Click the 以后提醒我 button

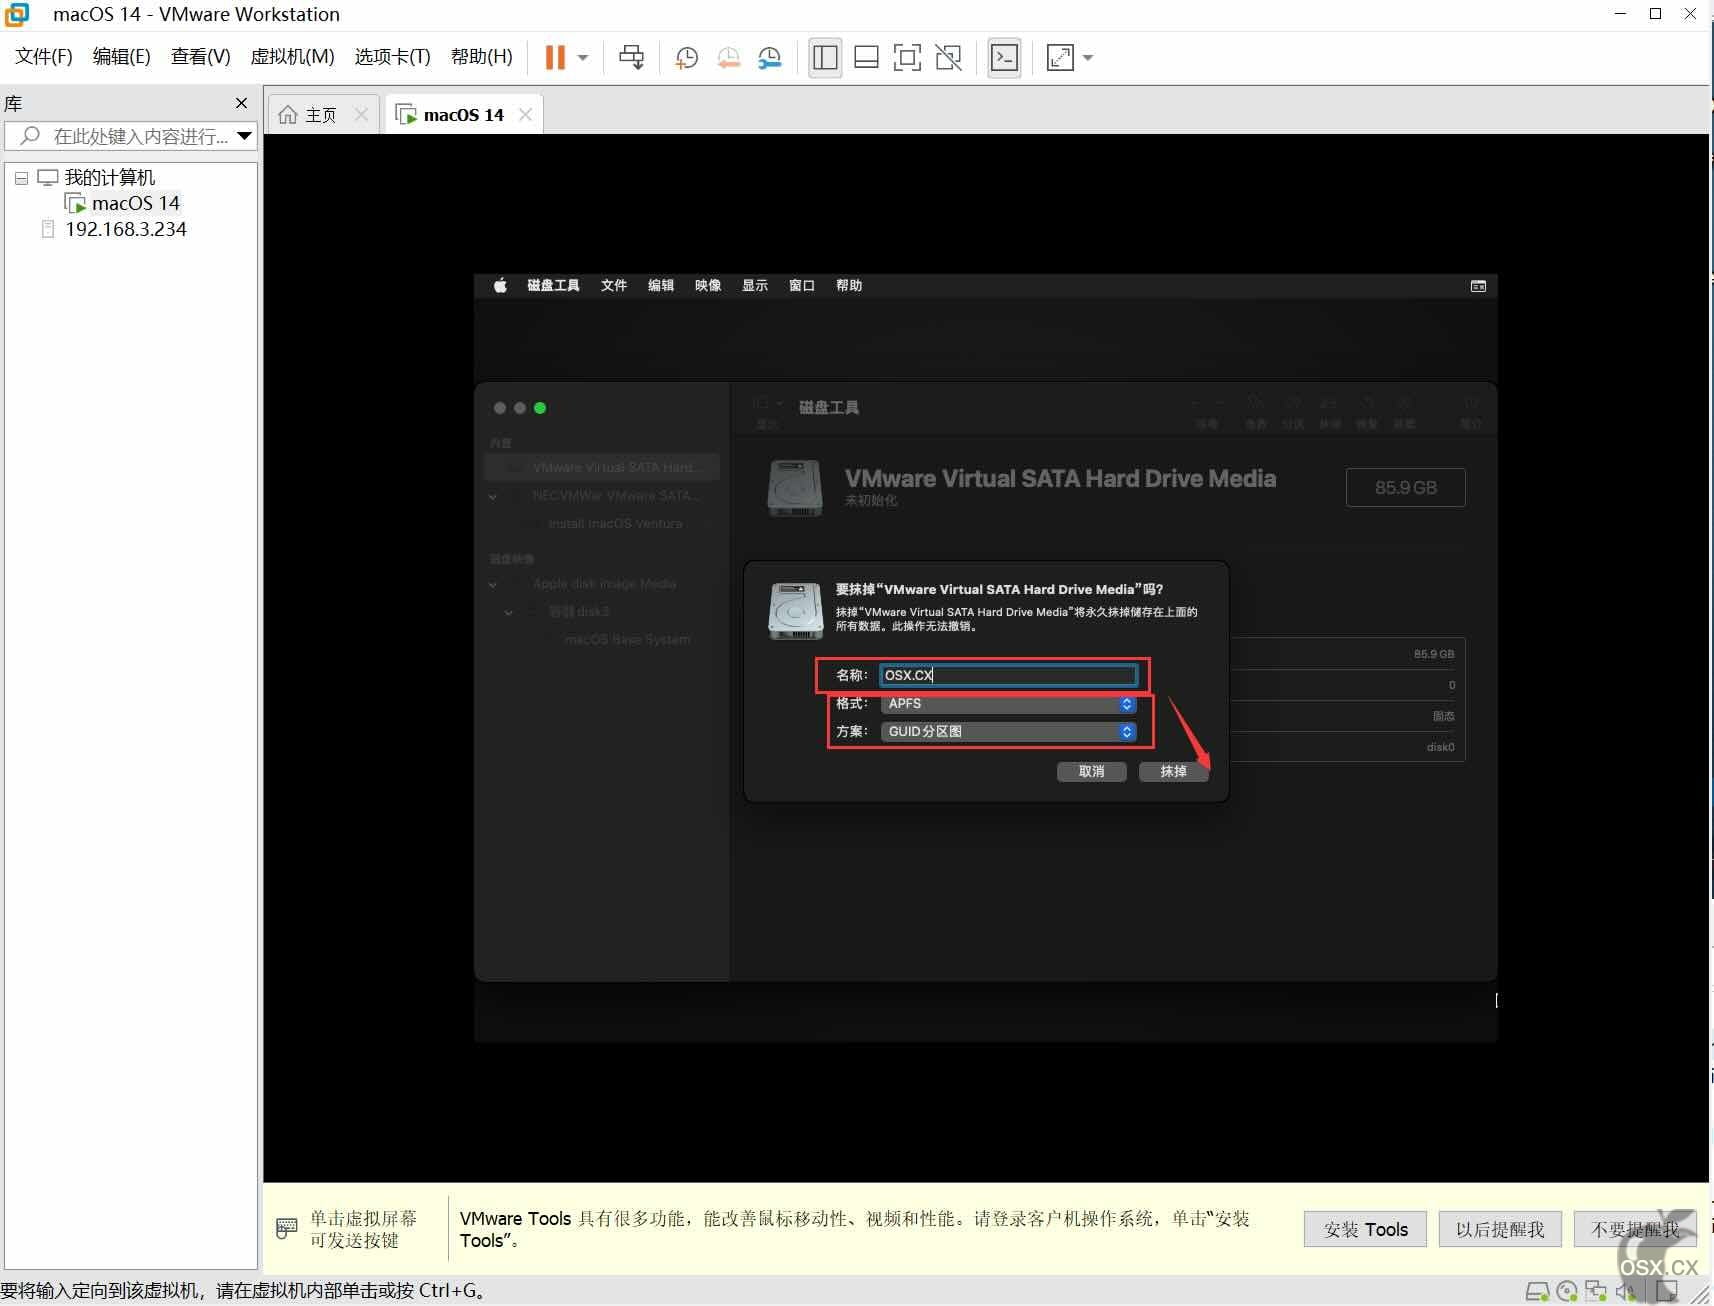[1500, 1229]
